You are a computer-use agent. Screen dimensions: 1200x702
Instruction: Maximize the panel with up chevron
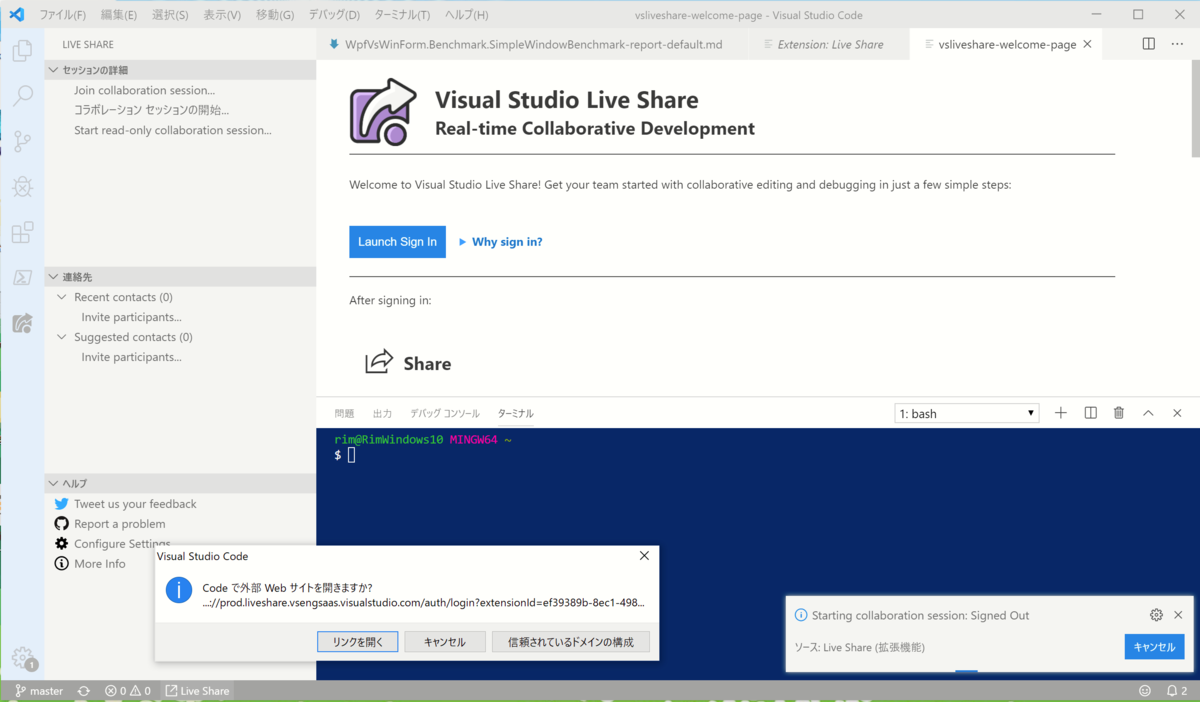(x=1148, y=413)
